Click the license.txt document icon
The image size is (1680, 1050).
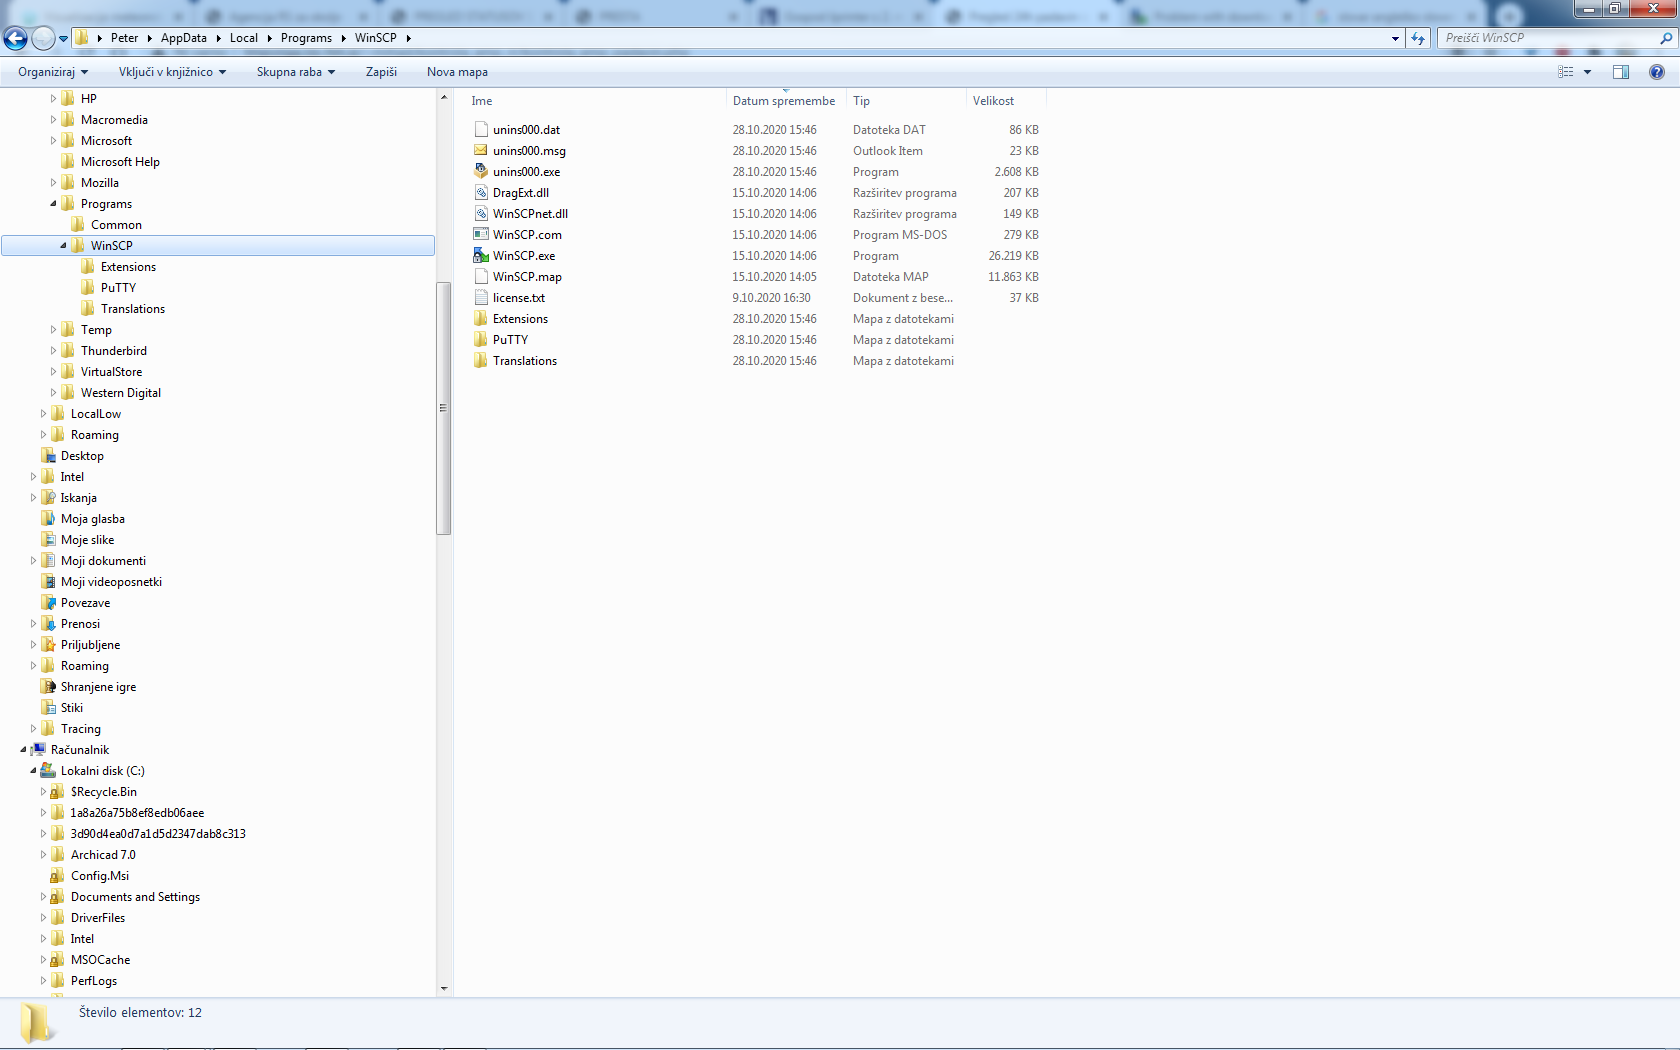click(x=481, y=298)
